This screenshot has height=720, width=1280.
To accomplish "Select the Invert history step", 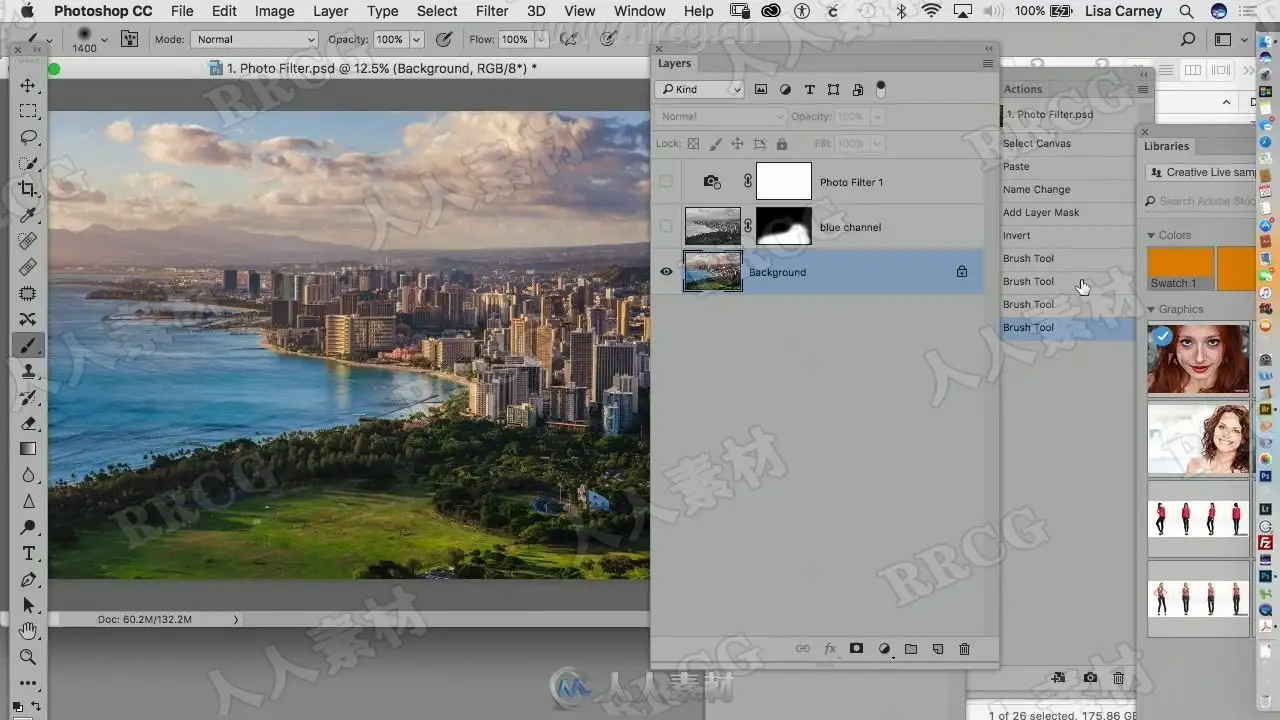I will pyautogui.click(x=1016, y=236).
